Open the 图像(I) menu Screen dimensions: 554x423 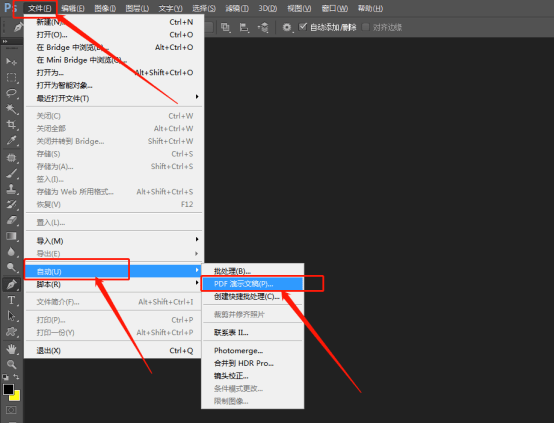[105, 8]
